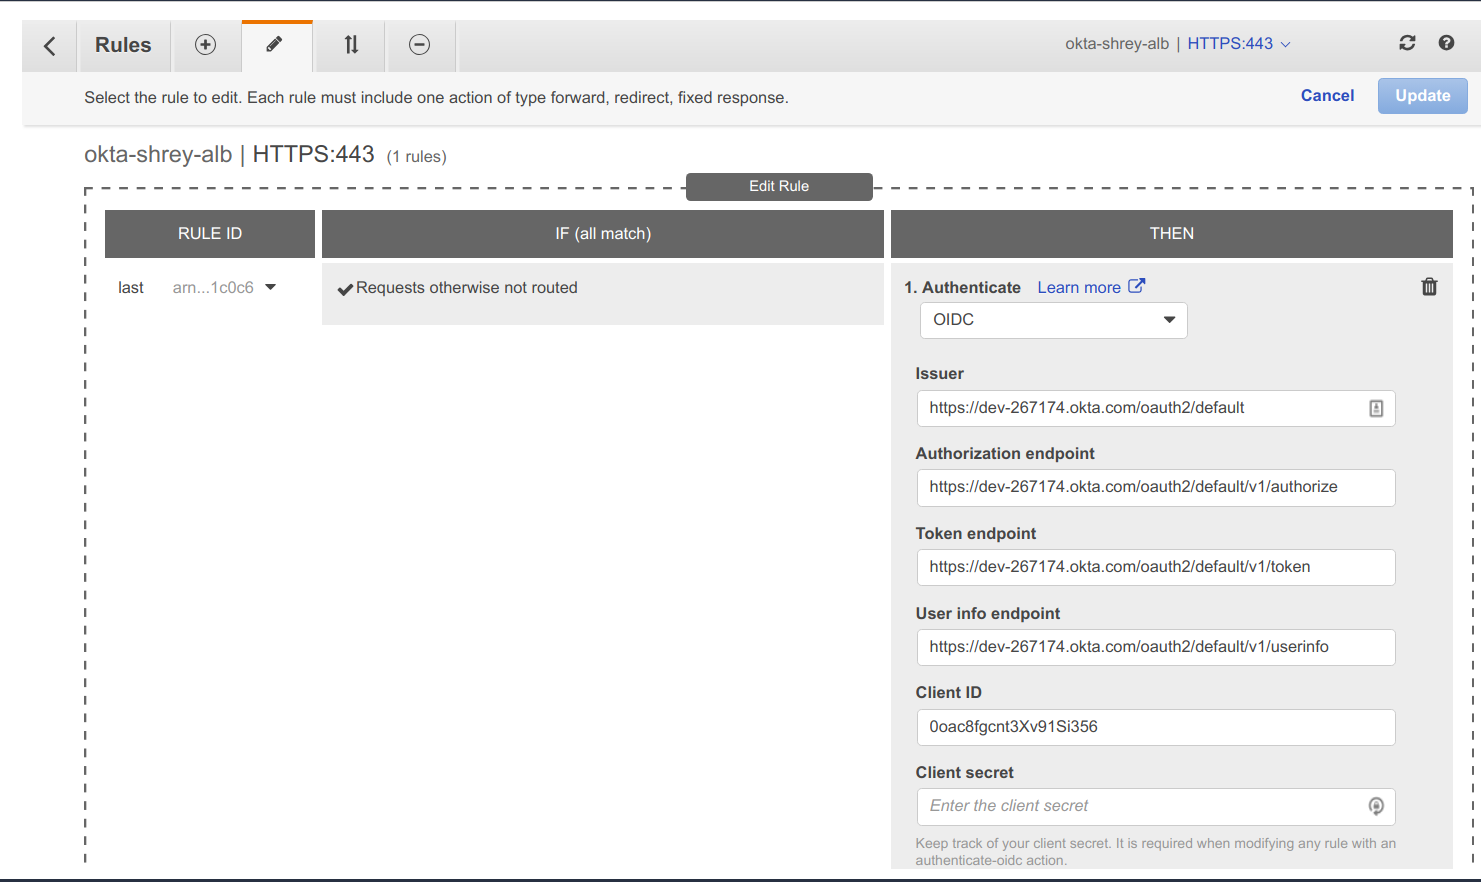The height and width of the screenshot is (882, 1481).
Task: Select the Rules tab label
Action: click(x=123, y=45)
